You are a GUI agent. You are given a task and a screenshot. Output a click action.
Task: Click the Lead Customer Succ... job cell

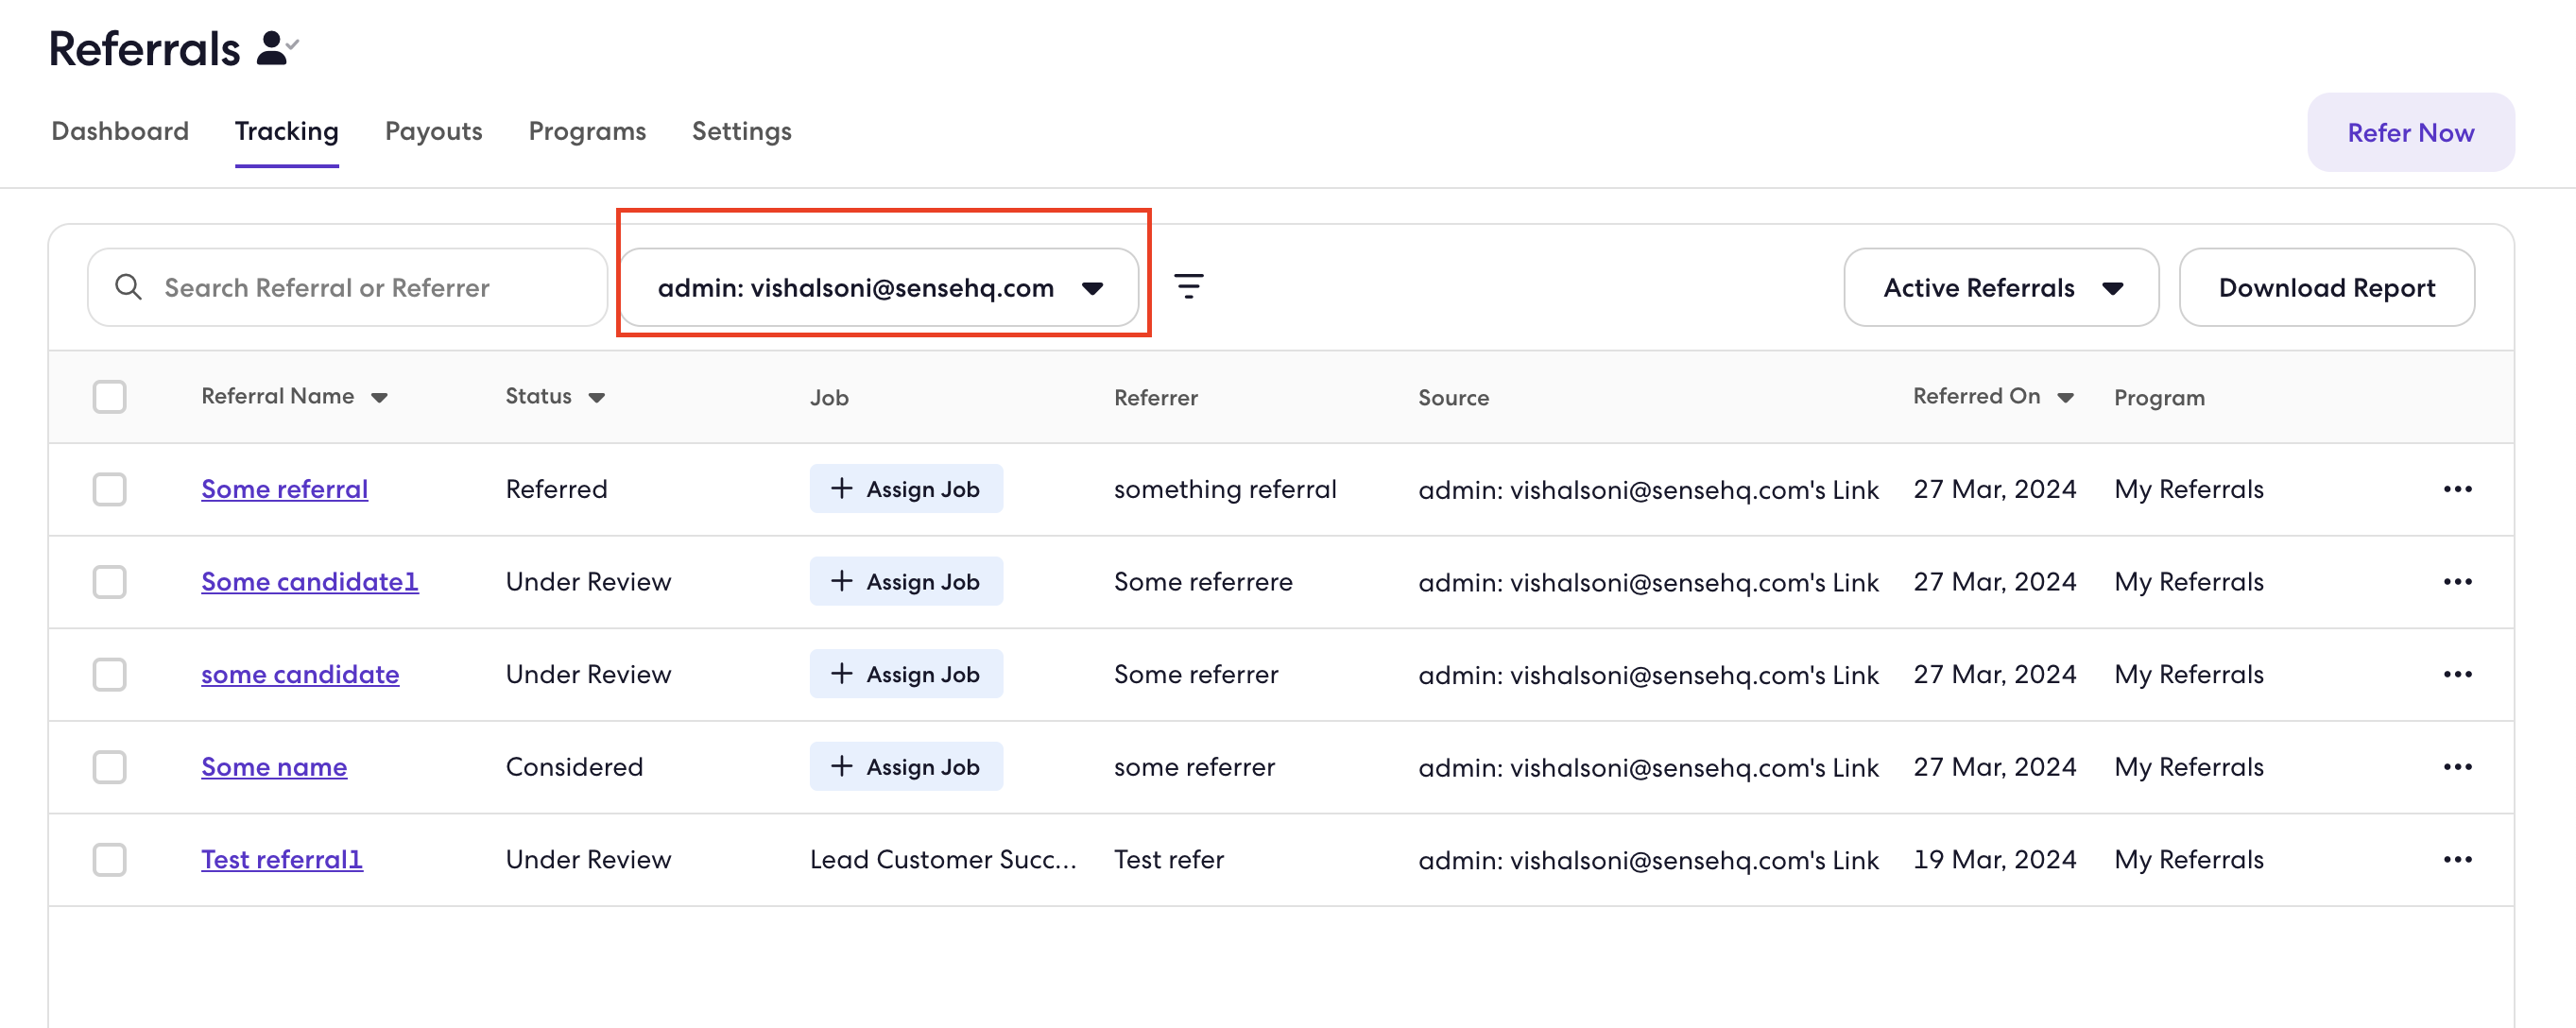[943, 859]
